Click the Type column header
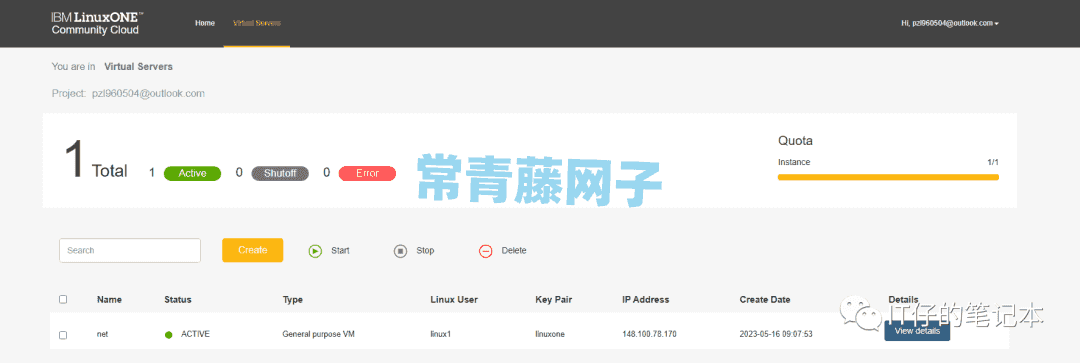1080x363 pixels. pos(293,300)
